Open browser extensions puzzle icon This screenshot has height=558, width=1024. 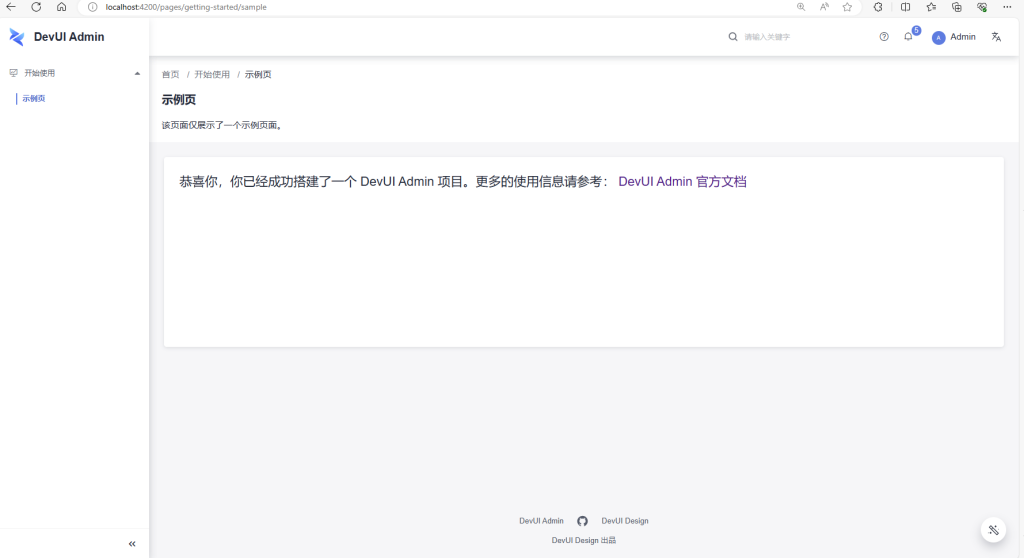(x=878, y=7)
